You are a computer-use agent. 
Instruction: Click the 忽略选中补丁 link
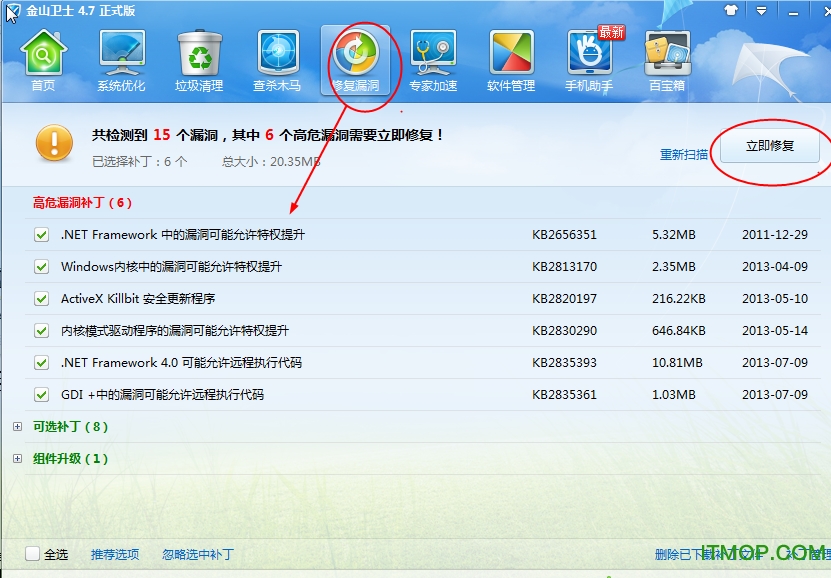(197, 554)
